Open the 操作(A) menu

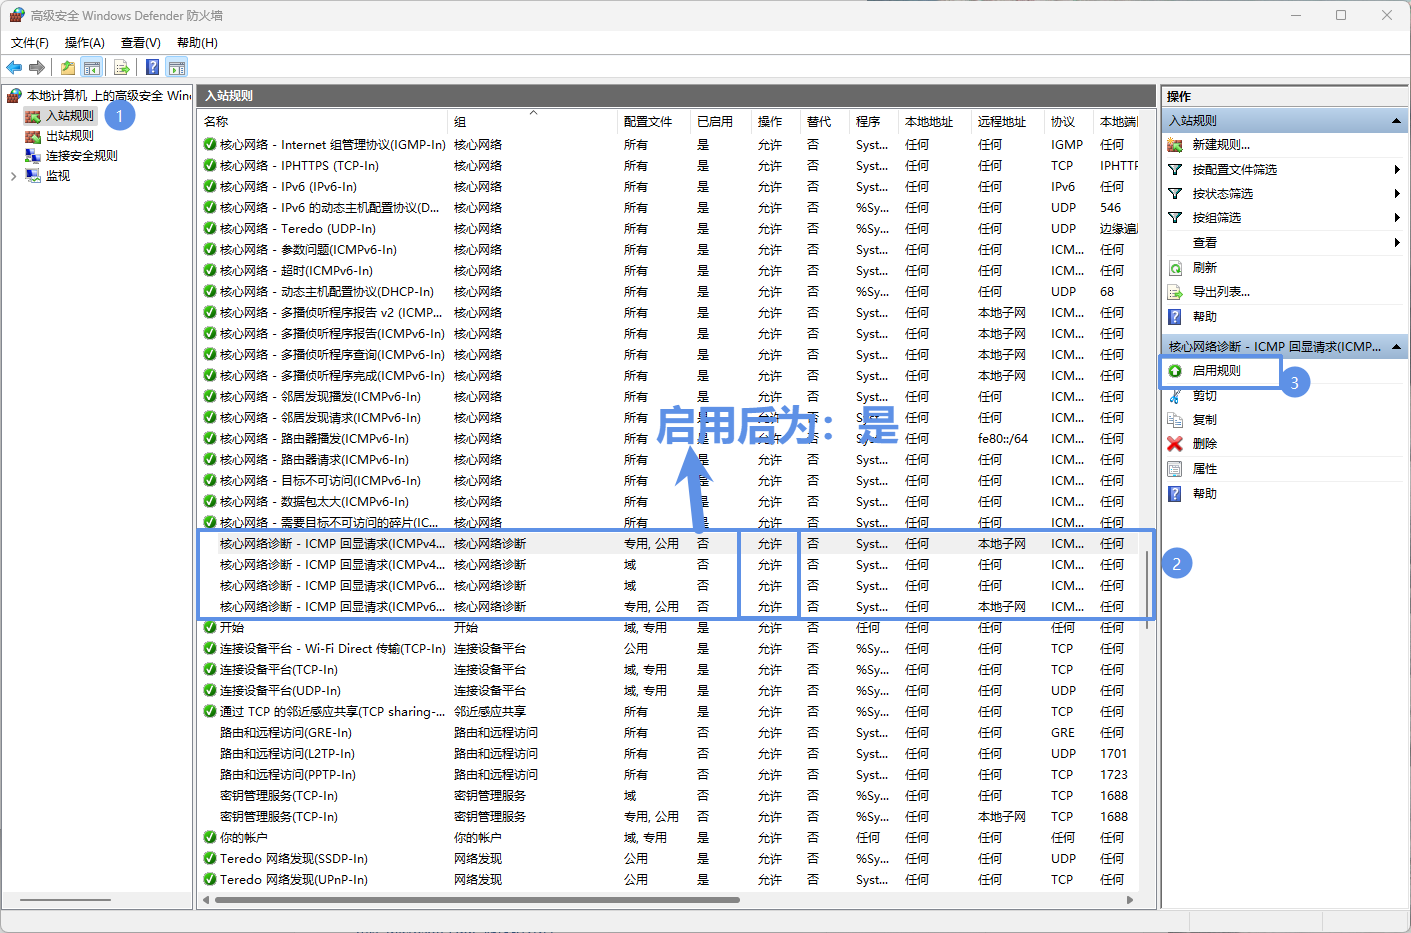pyautogui.click(x=84, y=43)
